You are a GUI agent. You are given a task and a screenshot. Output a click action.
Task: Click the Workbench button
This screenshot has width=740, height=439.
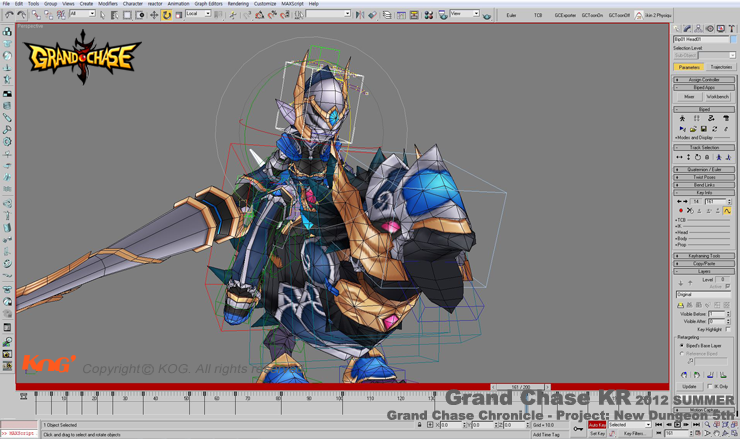717,97
